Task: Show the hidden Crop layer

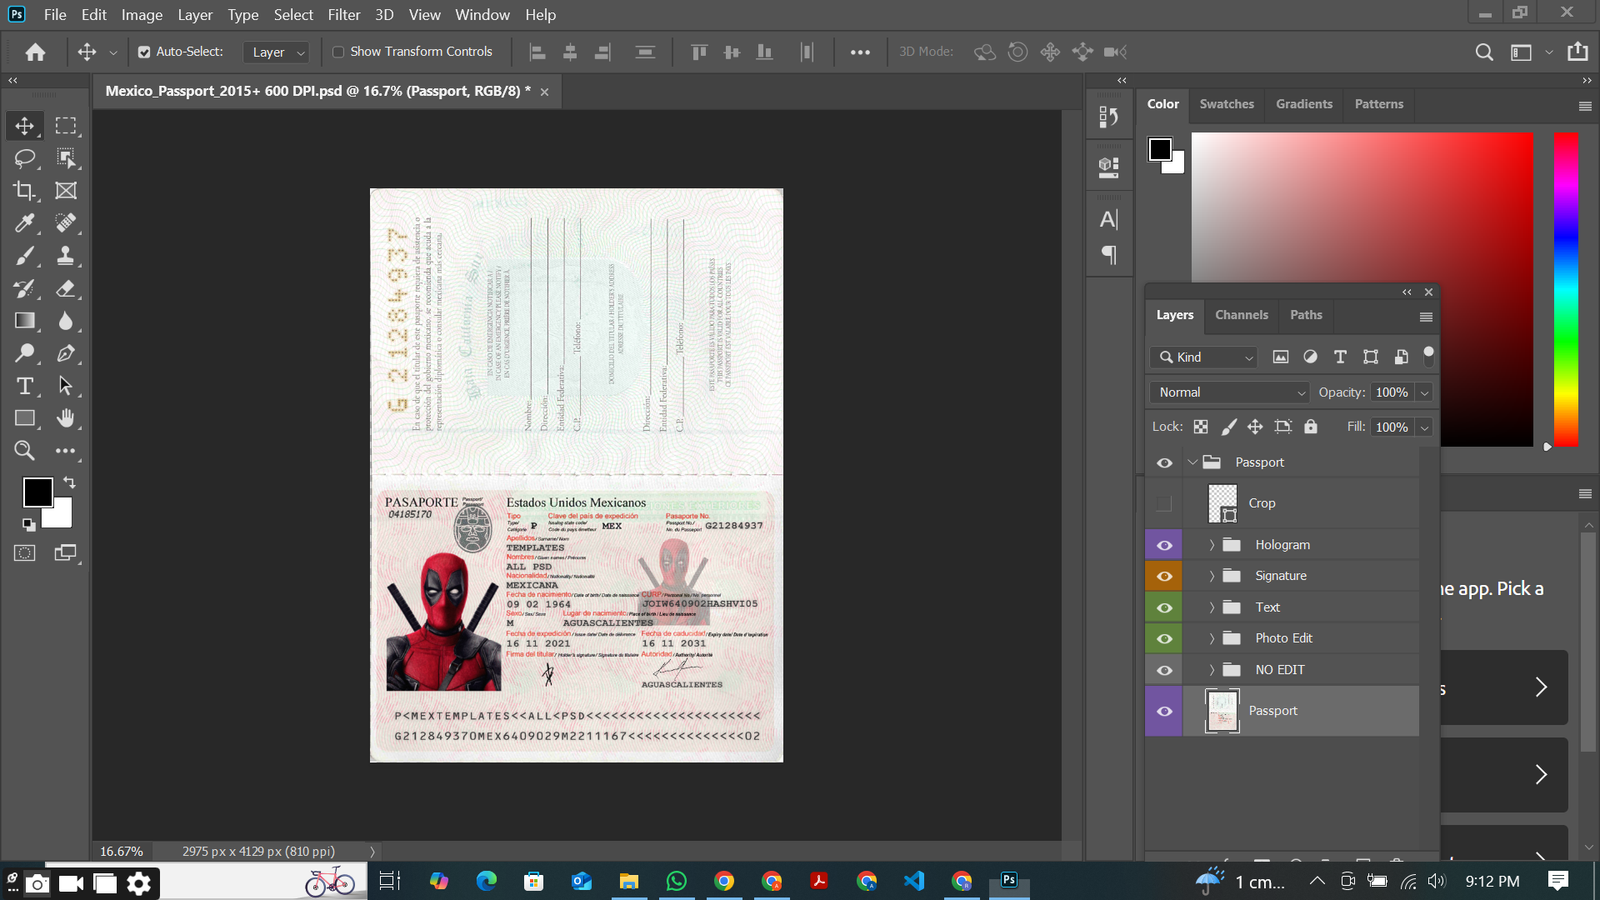Action: pos(1164,503)
